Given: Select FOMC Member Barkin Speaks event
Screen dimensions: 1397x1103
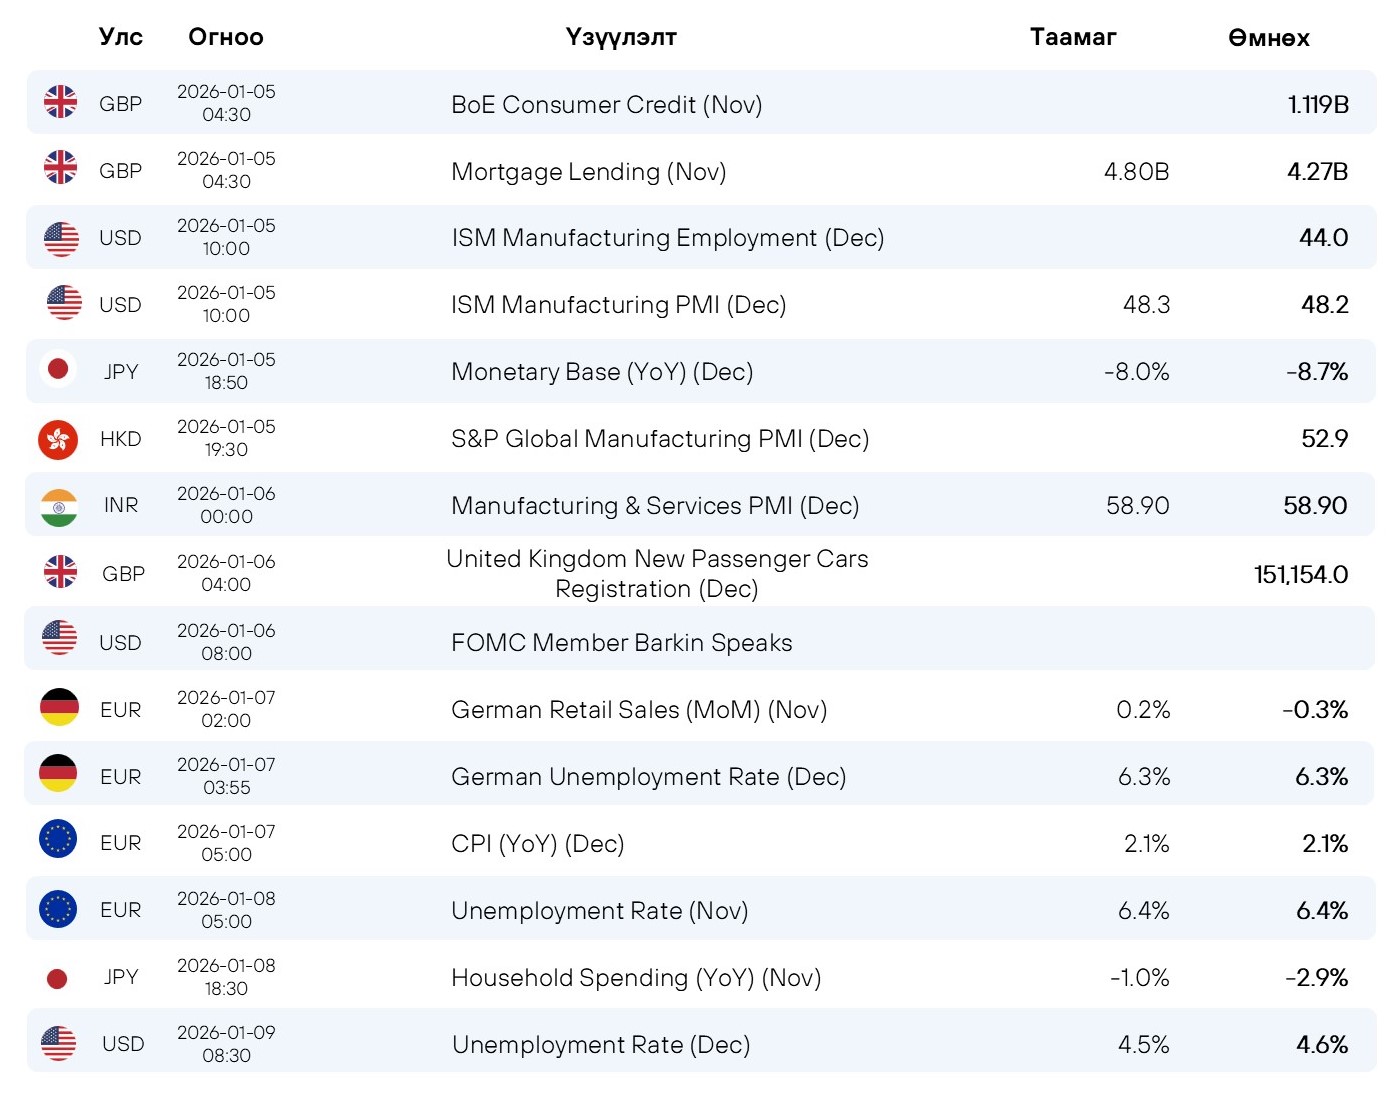Looking at the screenshot, I should [621, 643].
